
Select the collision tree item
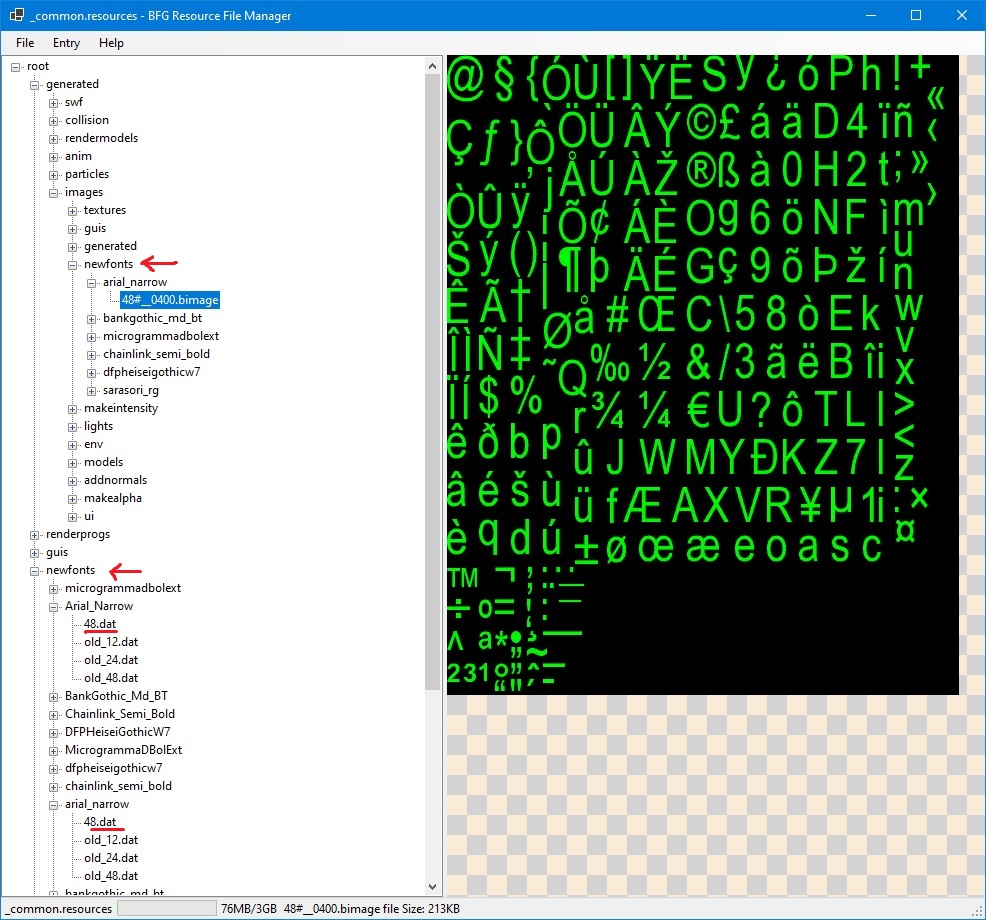(87, 120)
